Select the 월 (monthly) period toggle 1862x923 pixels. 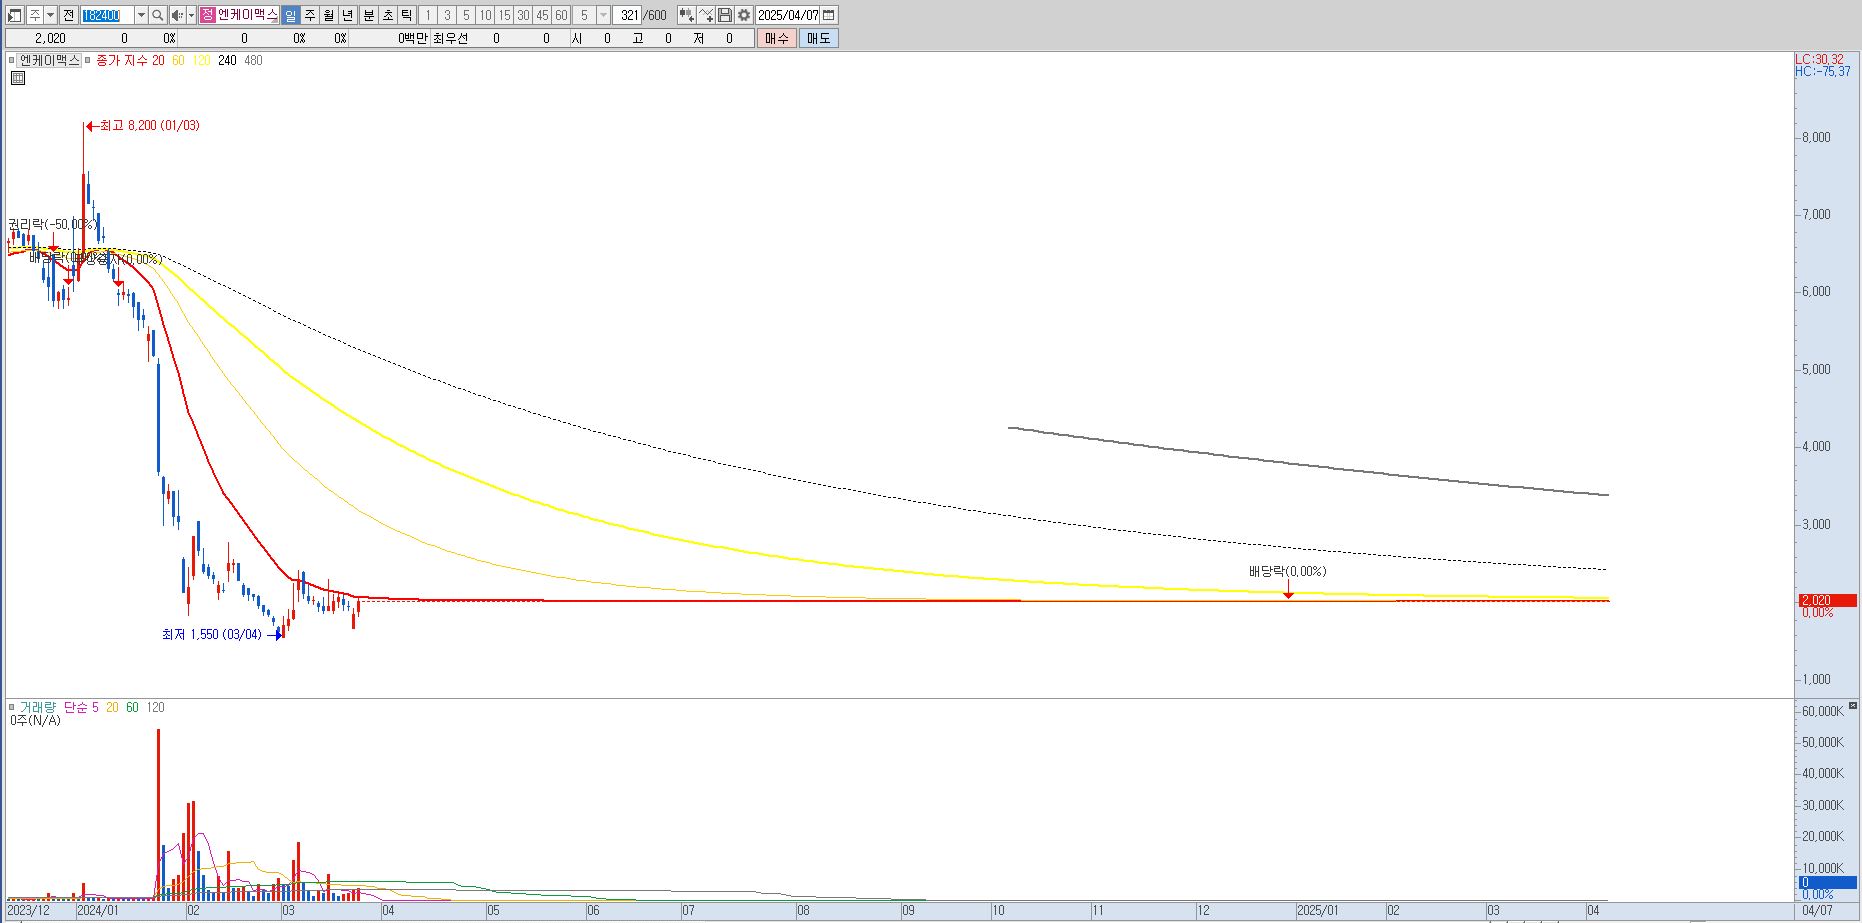point(329,15)
